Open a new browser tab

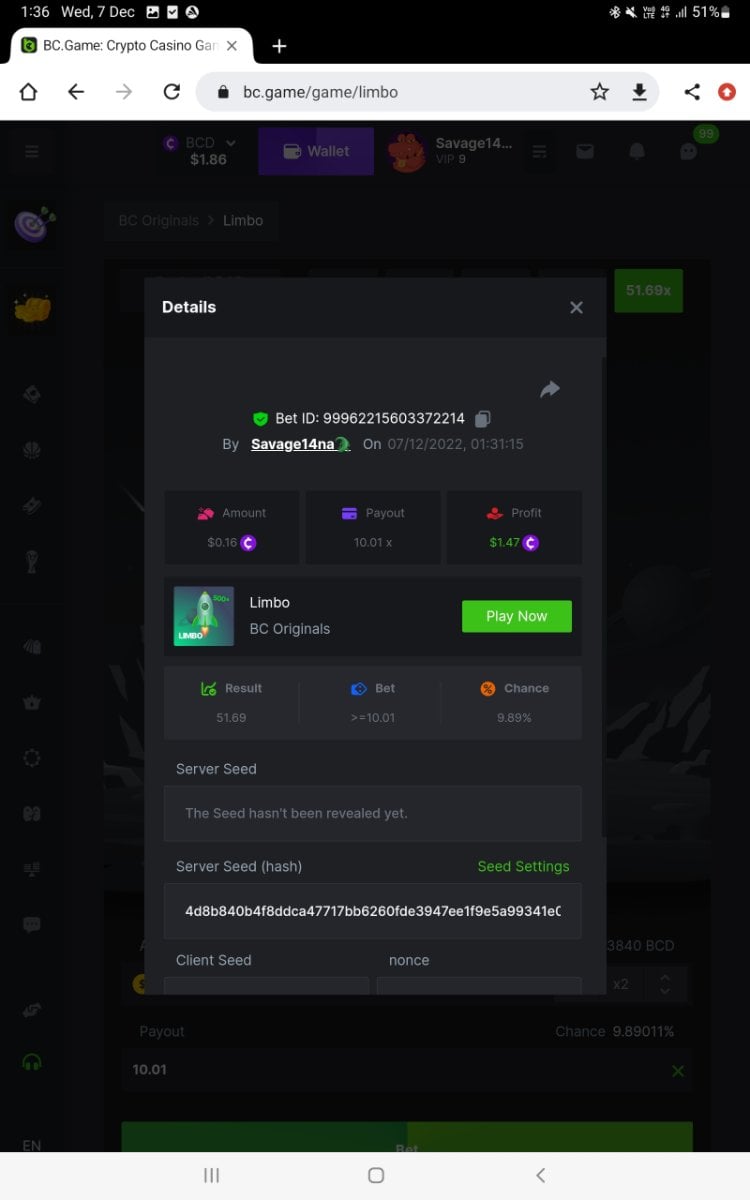point(279,46)
